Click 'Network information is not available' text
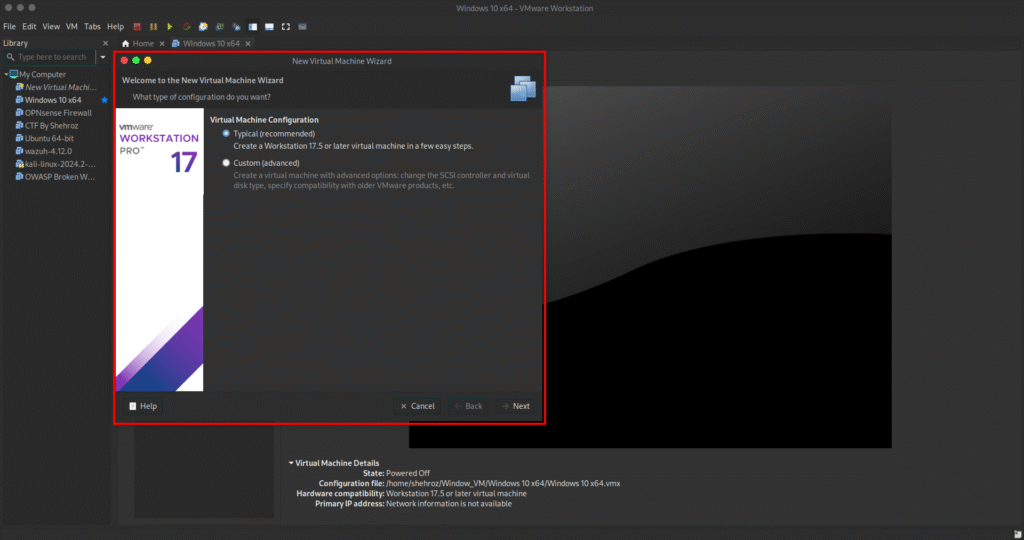 pos(449,504)
